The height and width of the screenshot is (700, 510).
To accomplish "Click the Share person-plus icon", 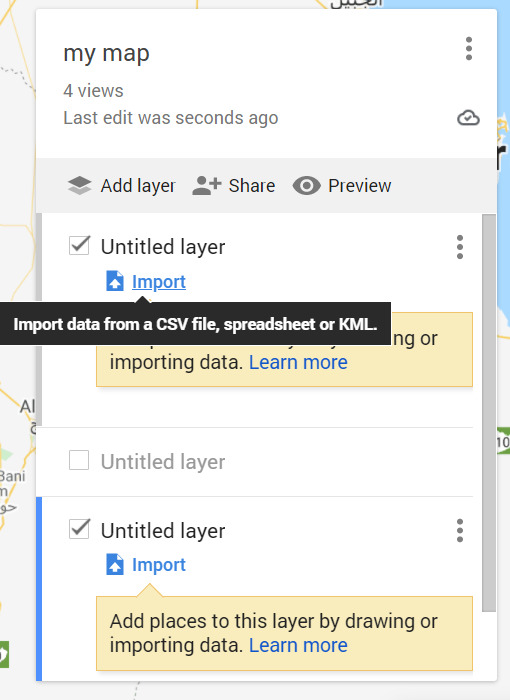I will 206,186.
